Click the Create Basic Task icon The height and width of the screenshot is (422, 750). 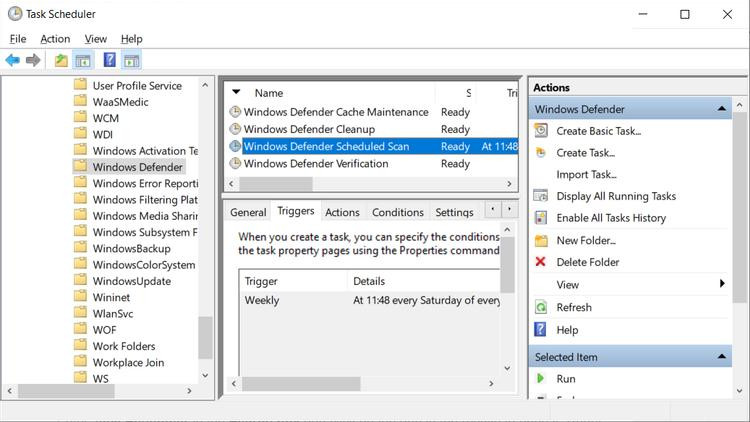541,131
